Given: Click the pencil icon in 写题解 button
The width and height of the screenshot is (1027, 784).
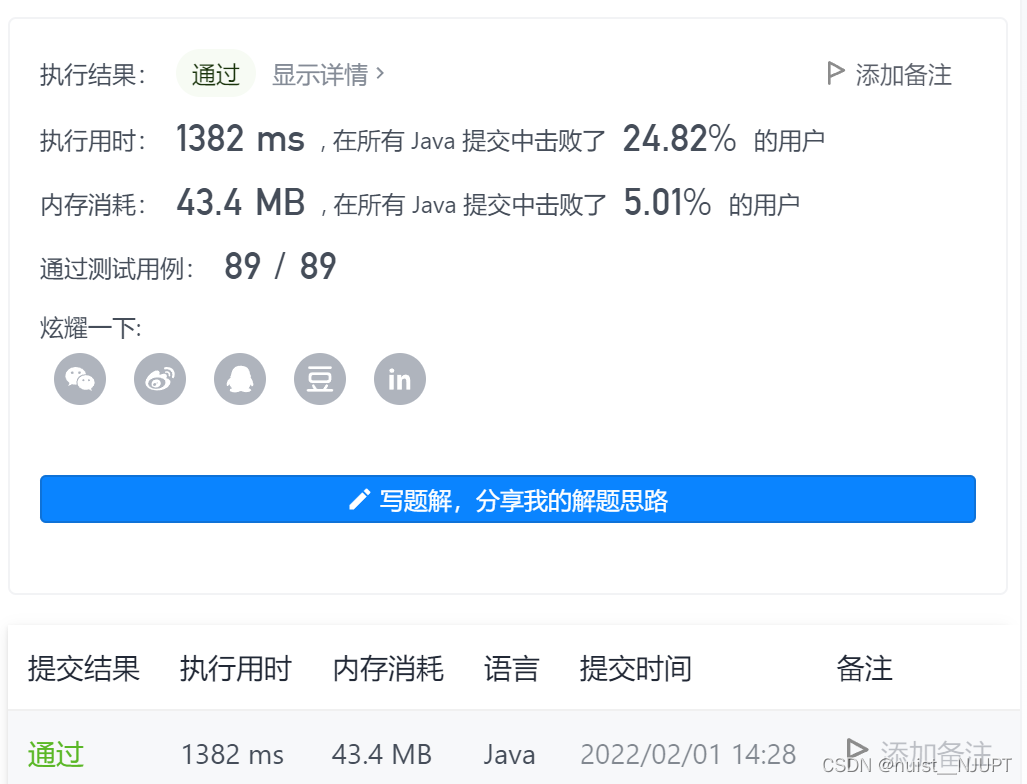Looking at the screenshot, I should click(x=359, y=499).
